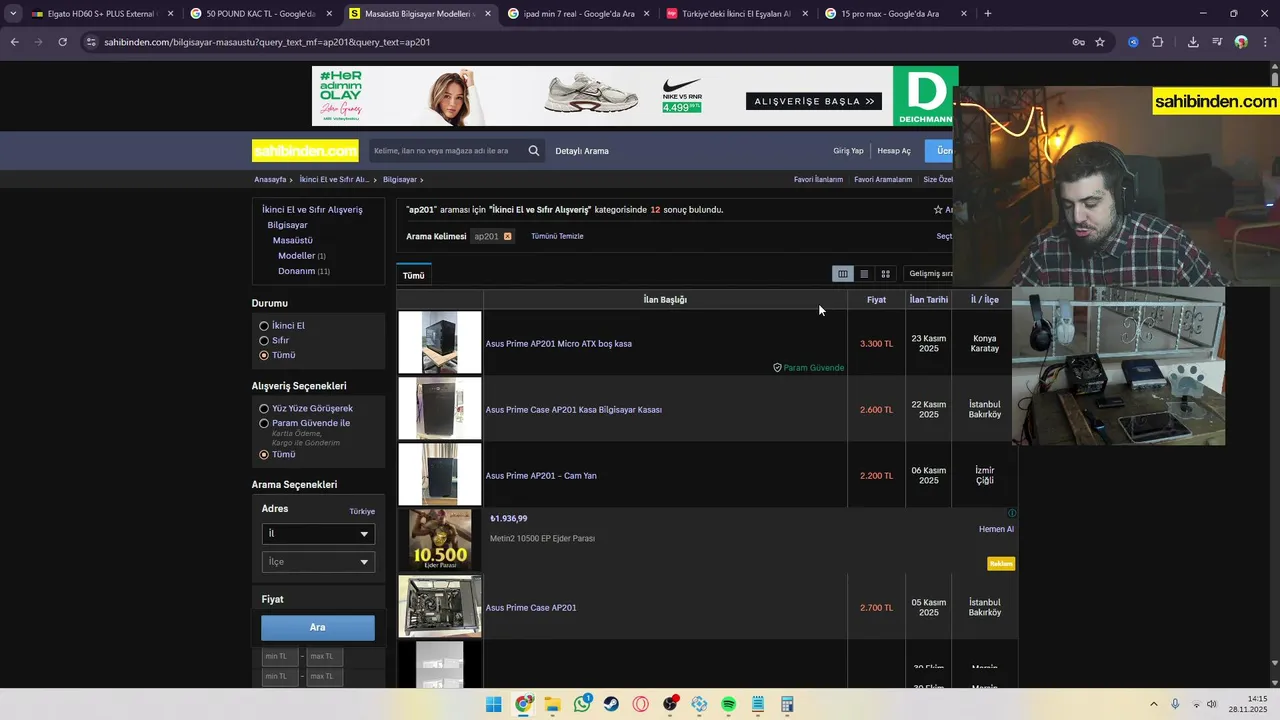This screenshot has width=1280, height=720.
Task: Click Hemen Al on Metin2 ad
Action: pyautogui.click(x=996, y=529)
